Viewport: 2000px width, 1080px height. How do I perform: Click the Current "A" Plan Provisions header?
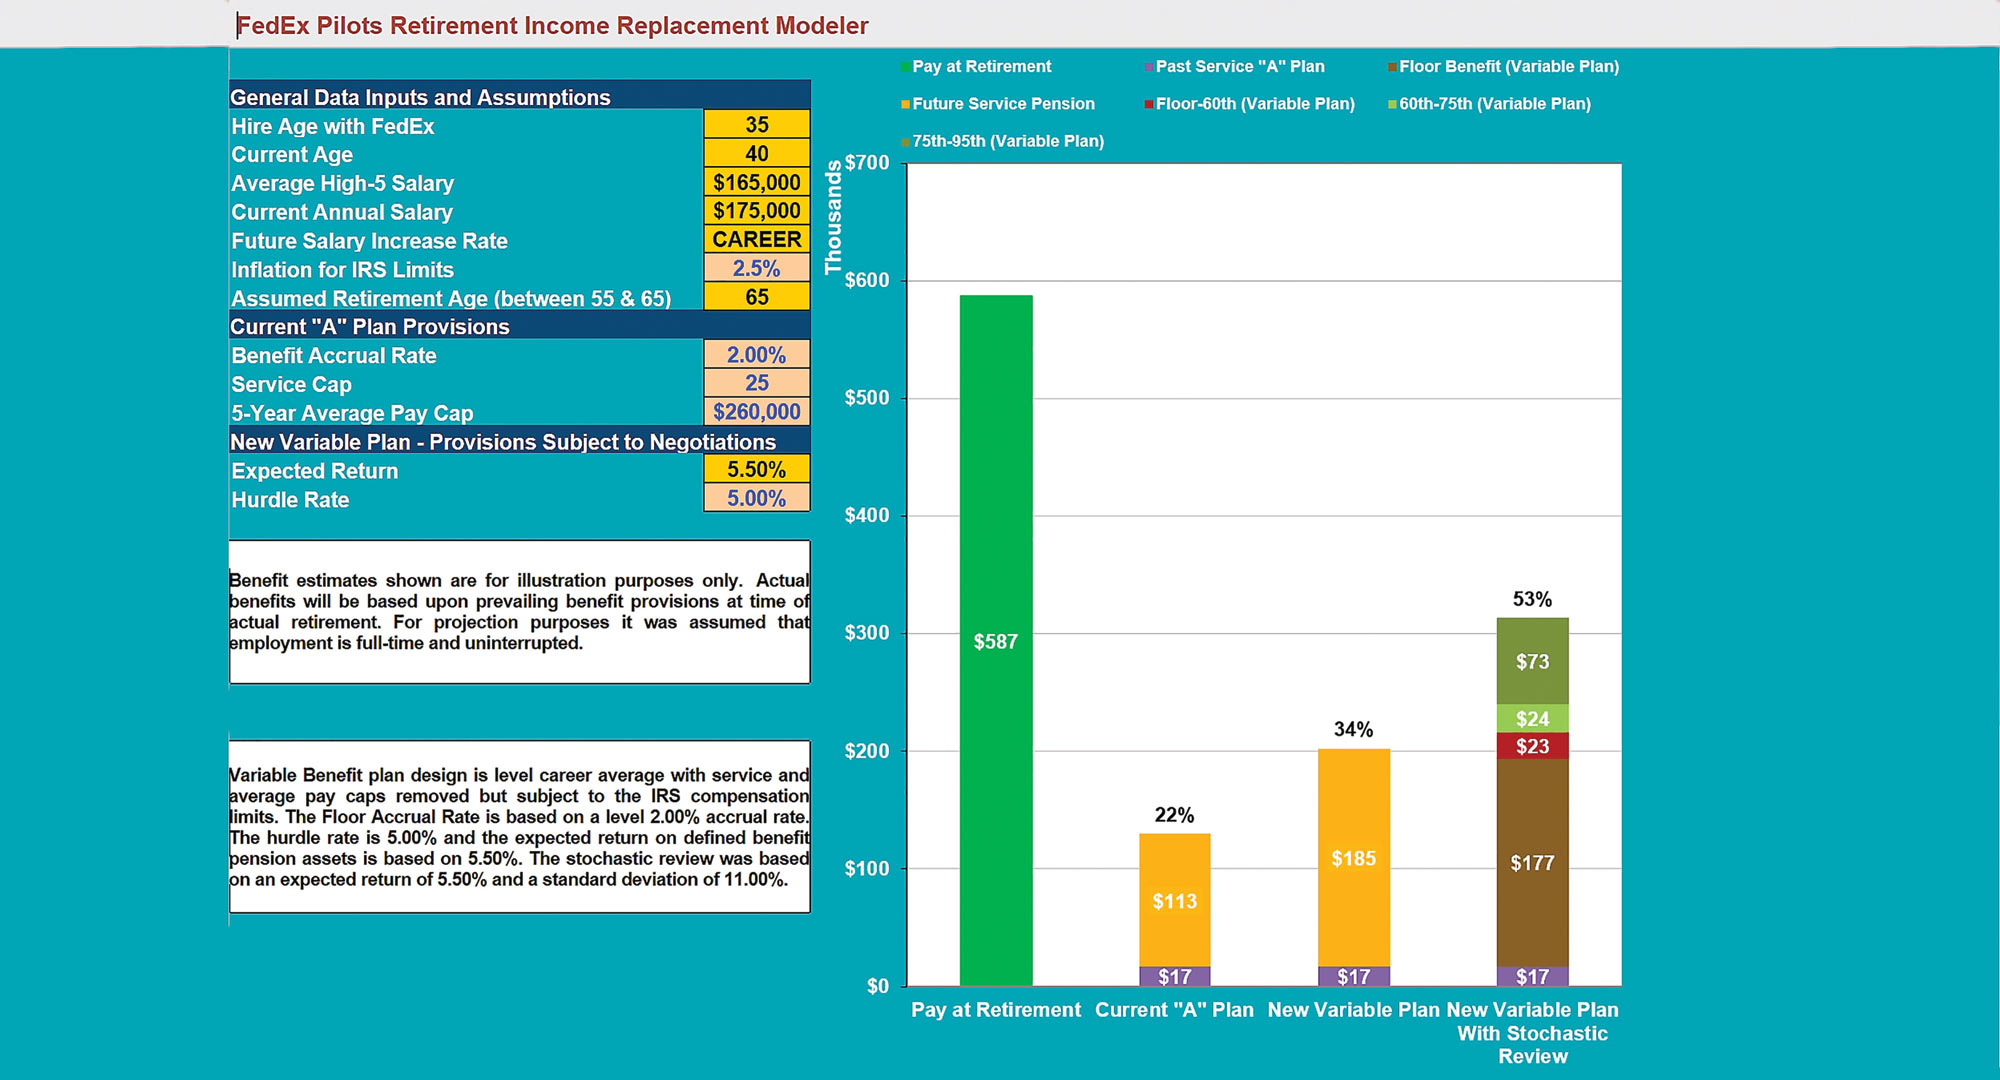click(x=520, y=326)
